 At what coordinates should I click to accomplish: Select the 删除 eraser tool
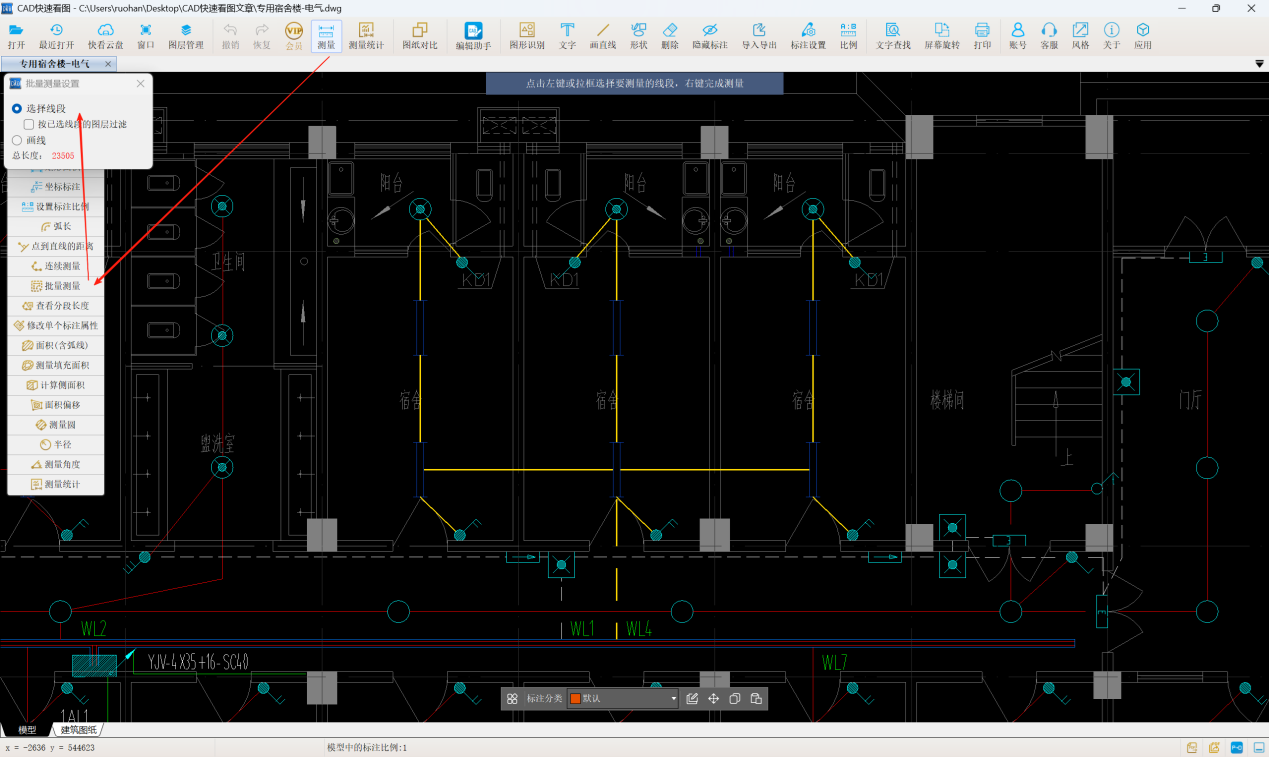[669, 36]
